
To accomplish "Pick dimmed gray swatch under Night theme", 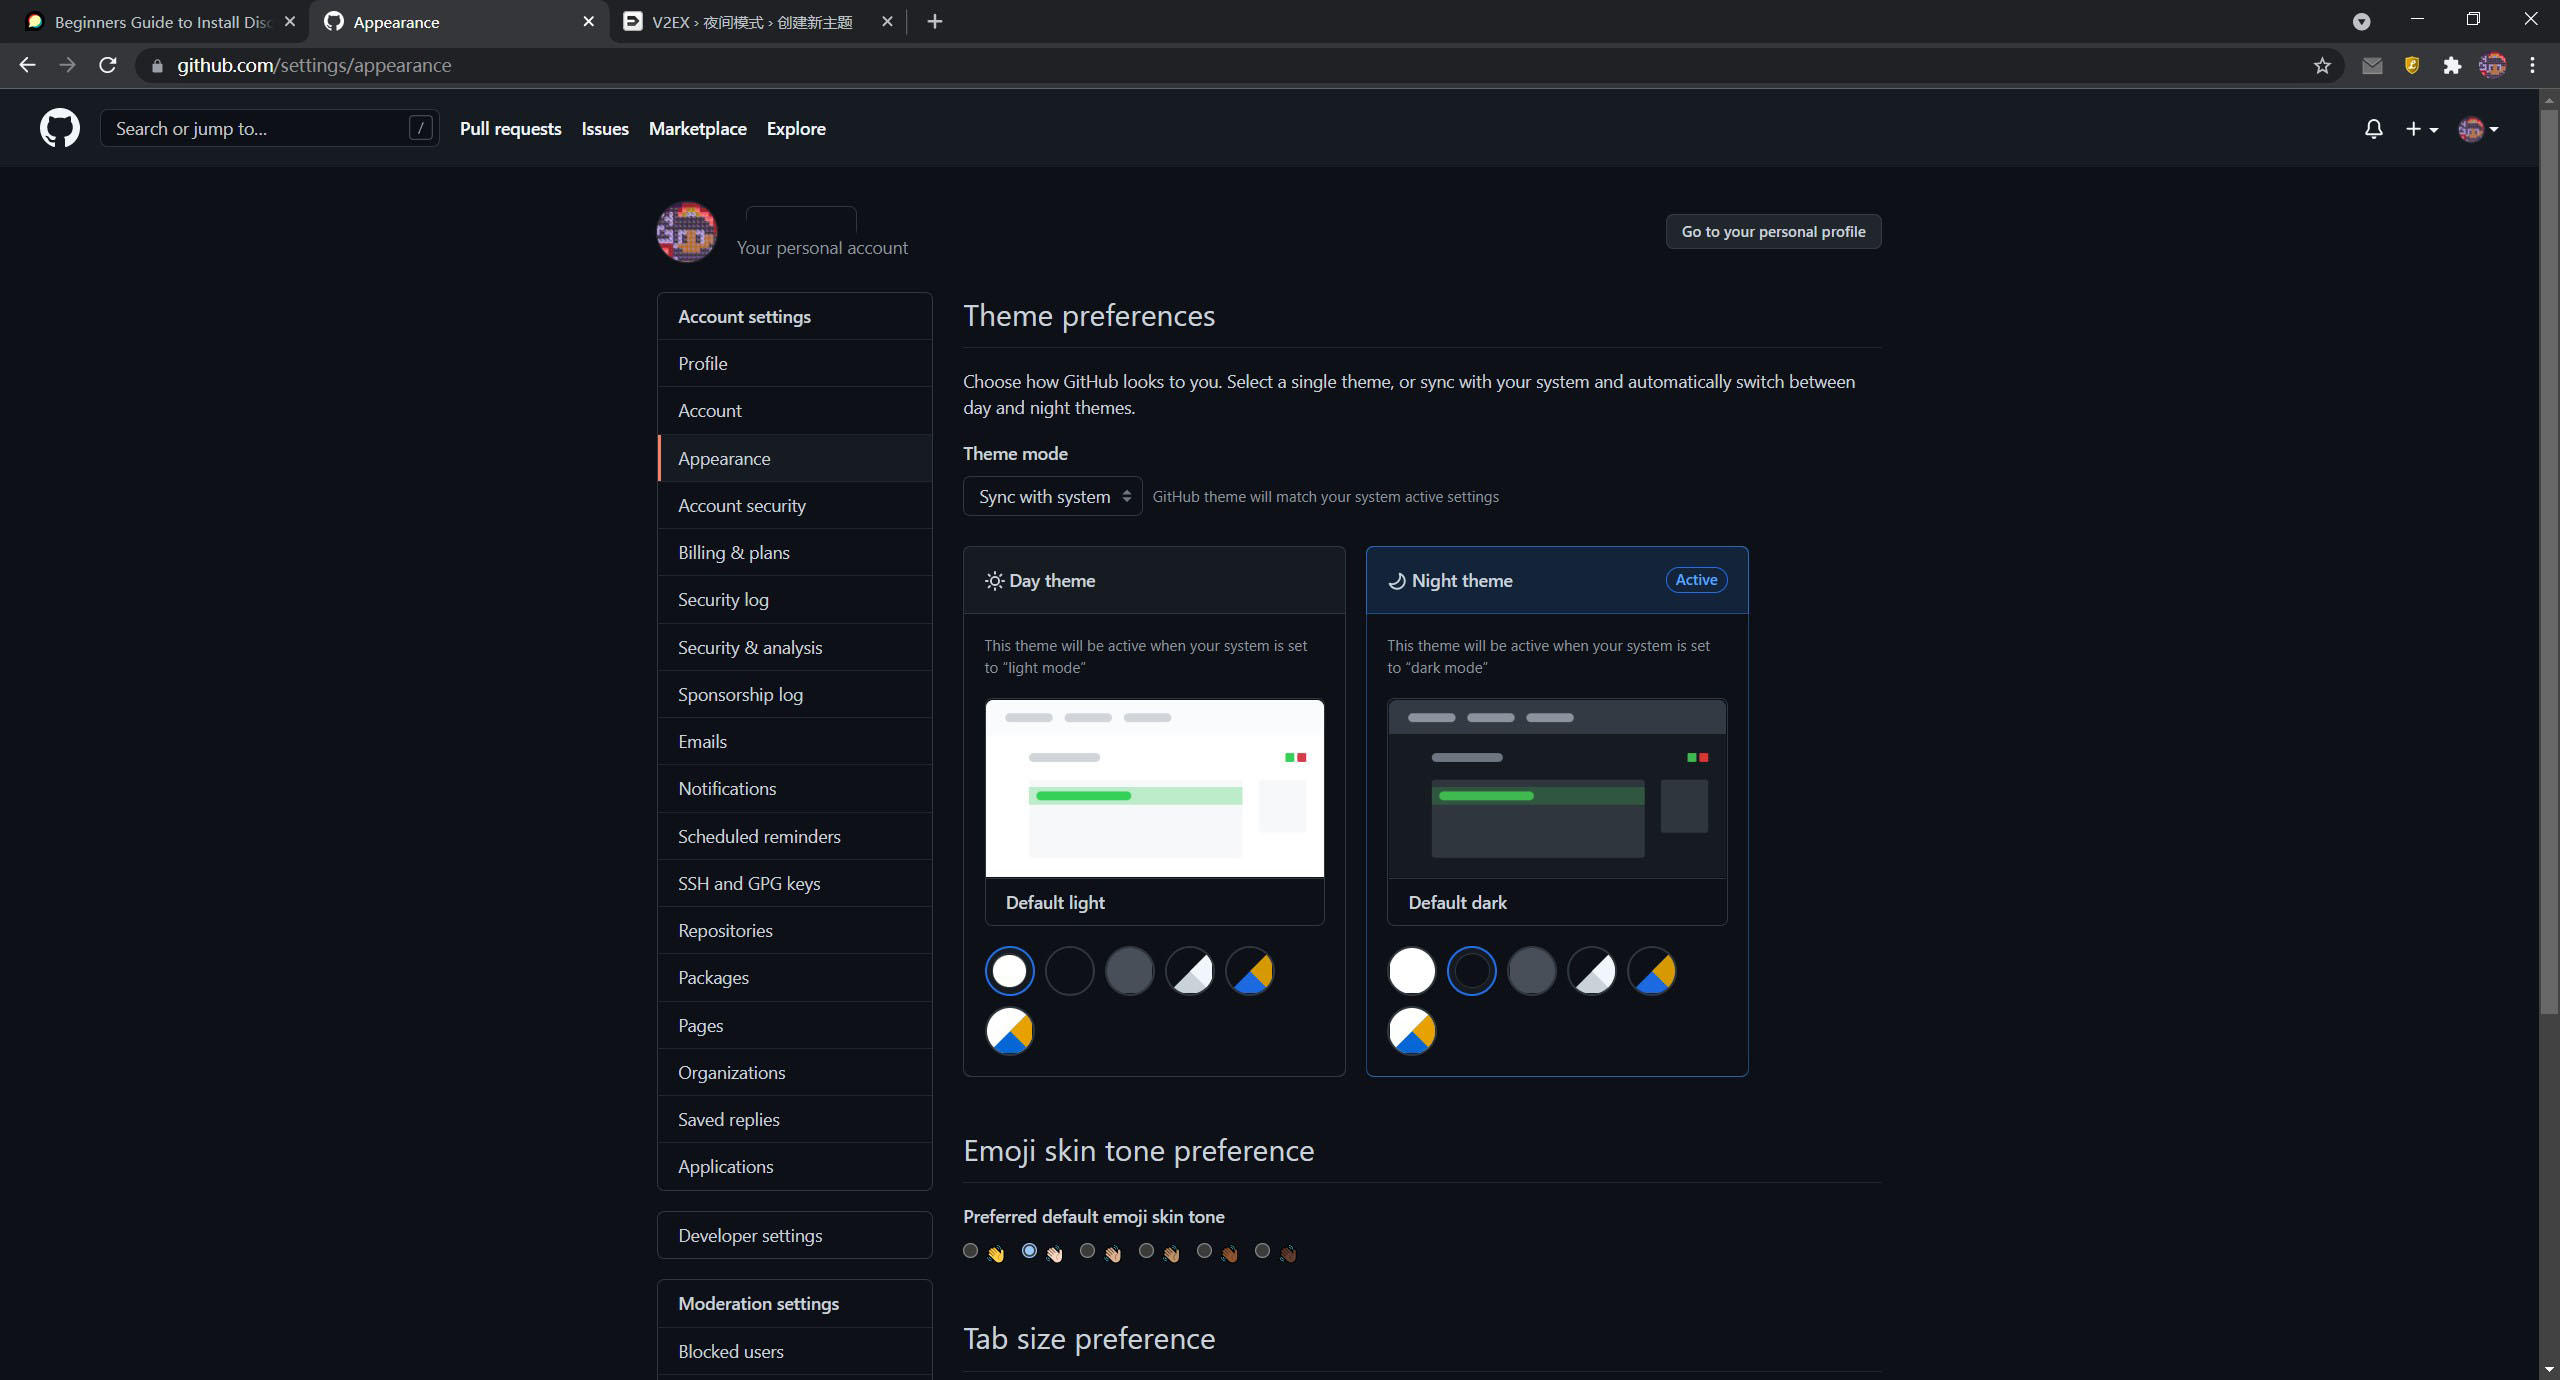I will (1531, 971).
